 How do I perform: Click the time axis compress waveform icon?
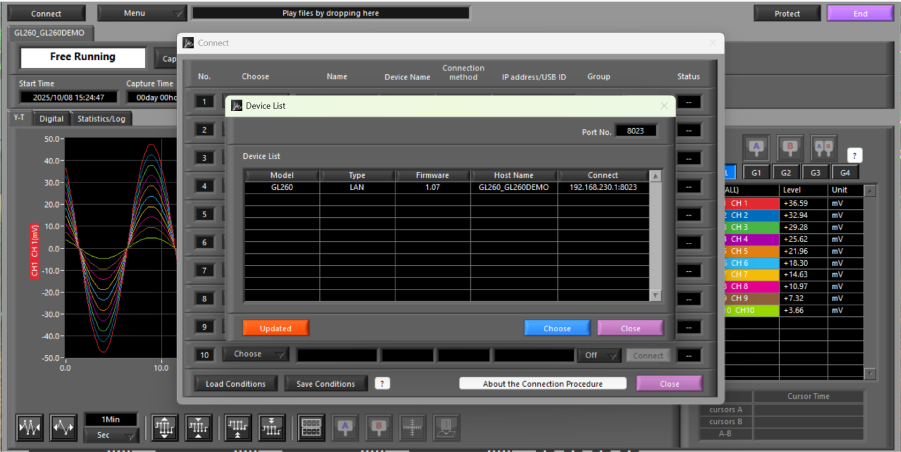(x=30, y=428)
